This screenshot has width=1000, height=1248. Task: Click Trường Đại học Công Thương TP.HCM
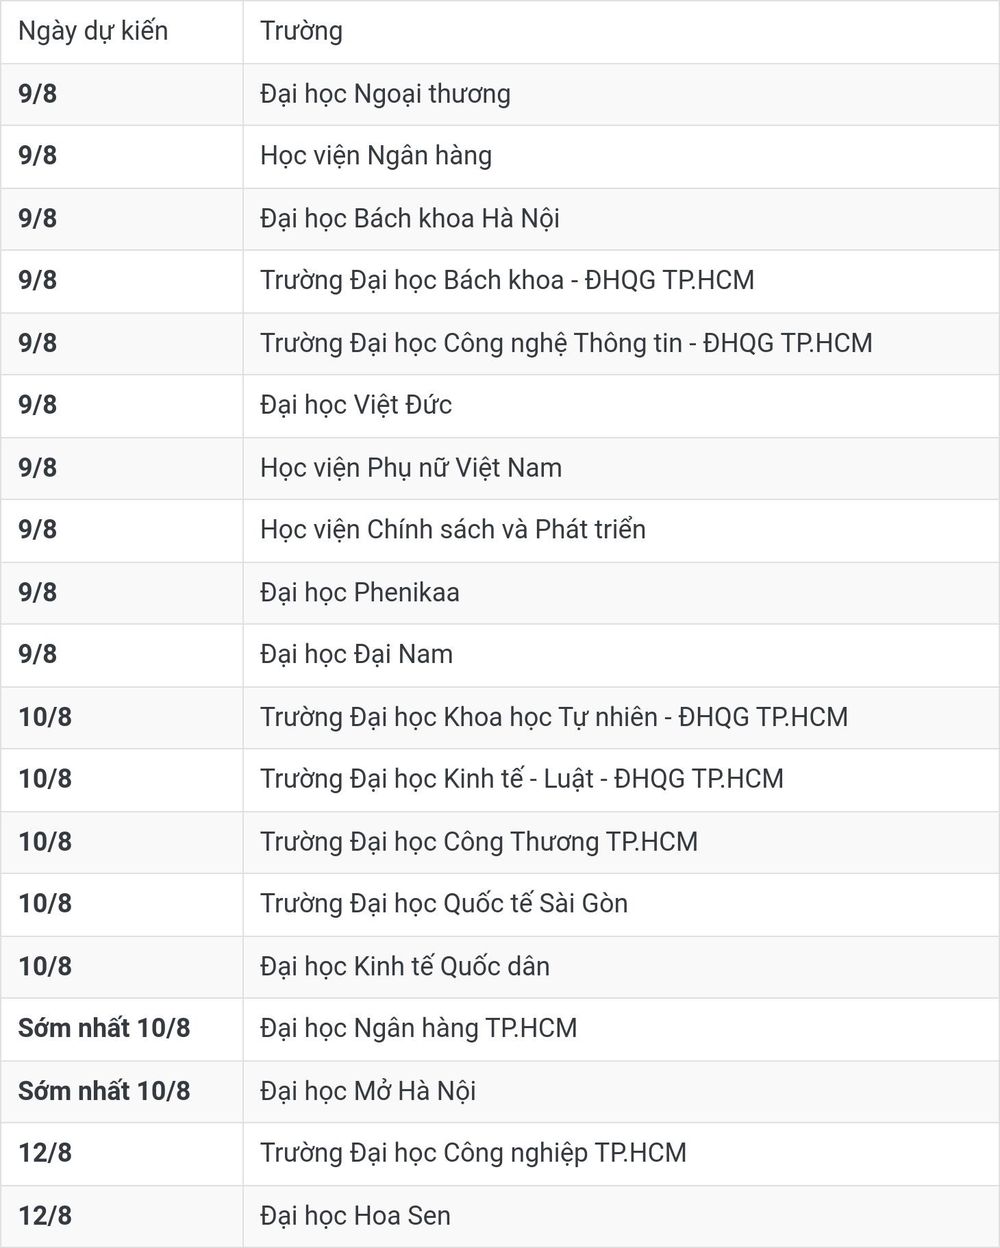(x=479, y=841)
